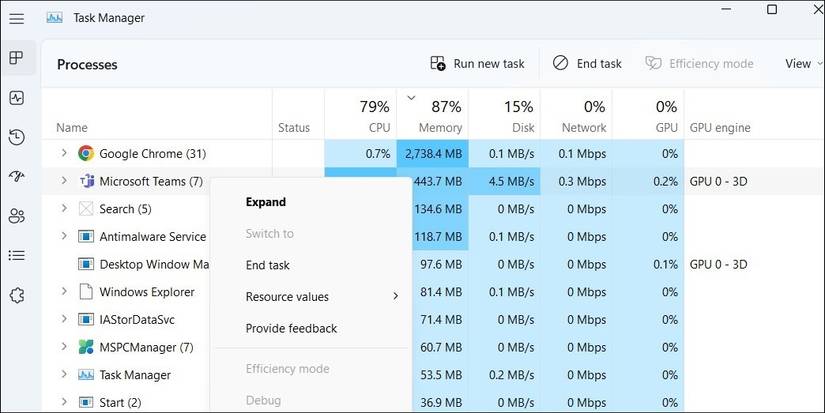The height and width of the screenshot is (413, 825).
Task: Click End task in the toolbar
Action: coord(587,64)
